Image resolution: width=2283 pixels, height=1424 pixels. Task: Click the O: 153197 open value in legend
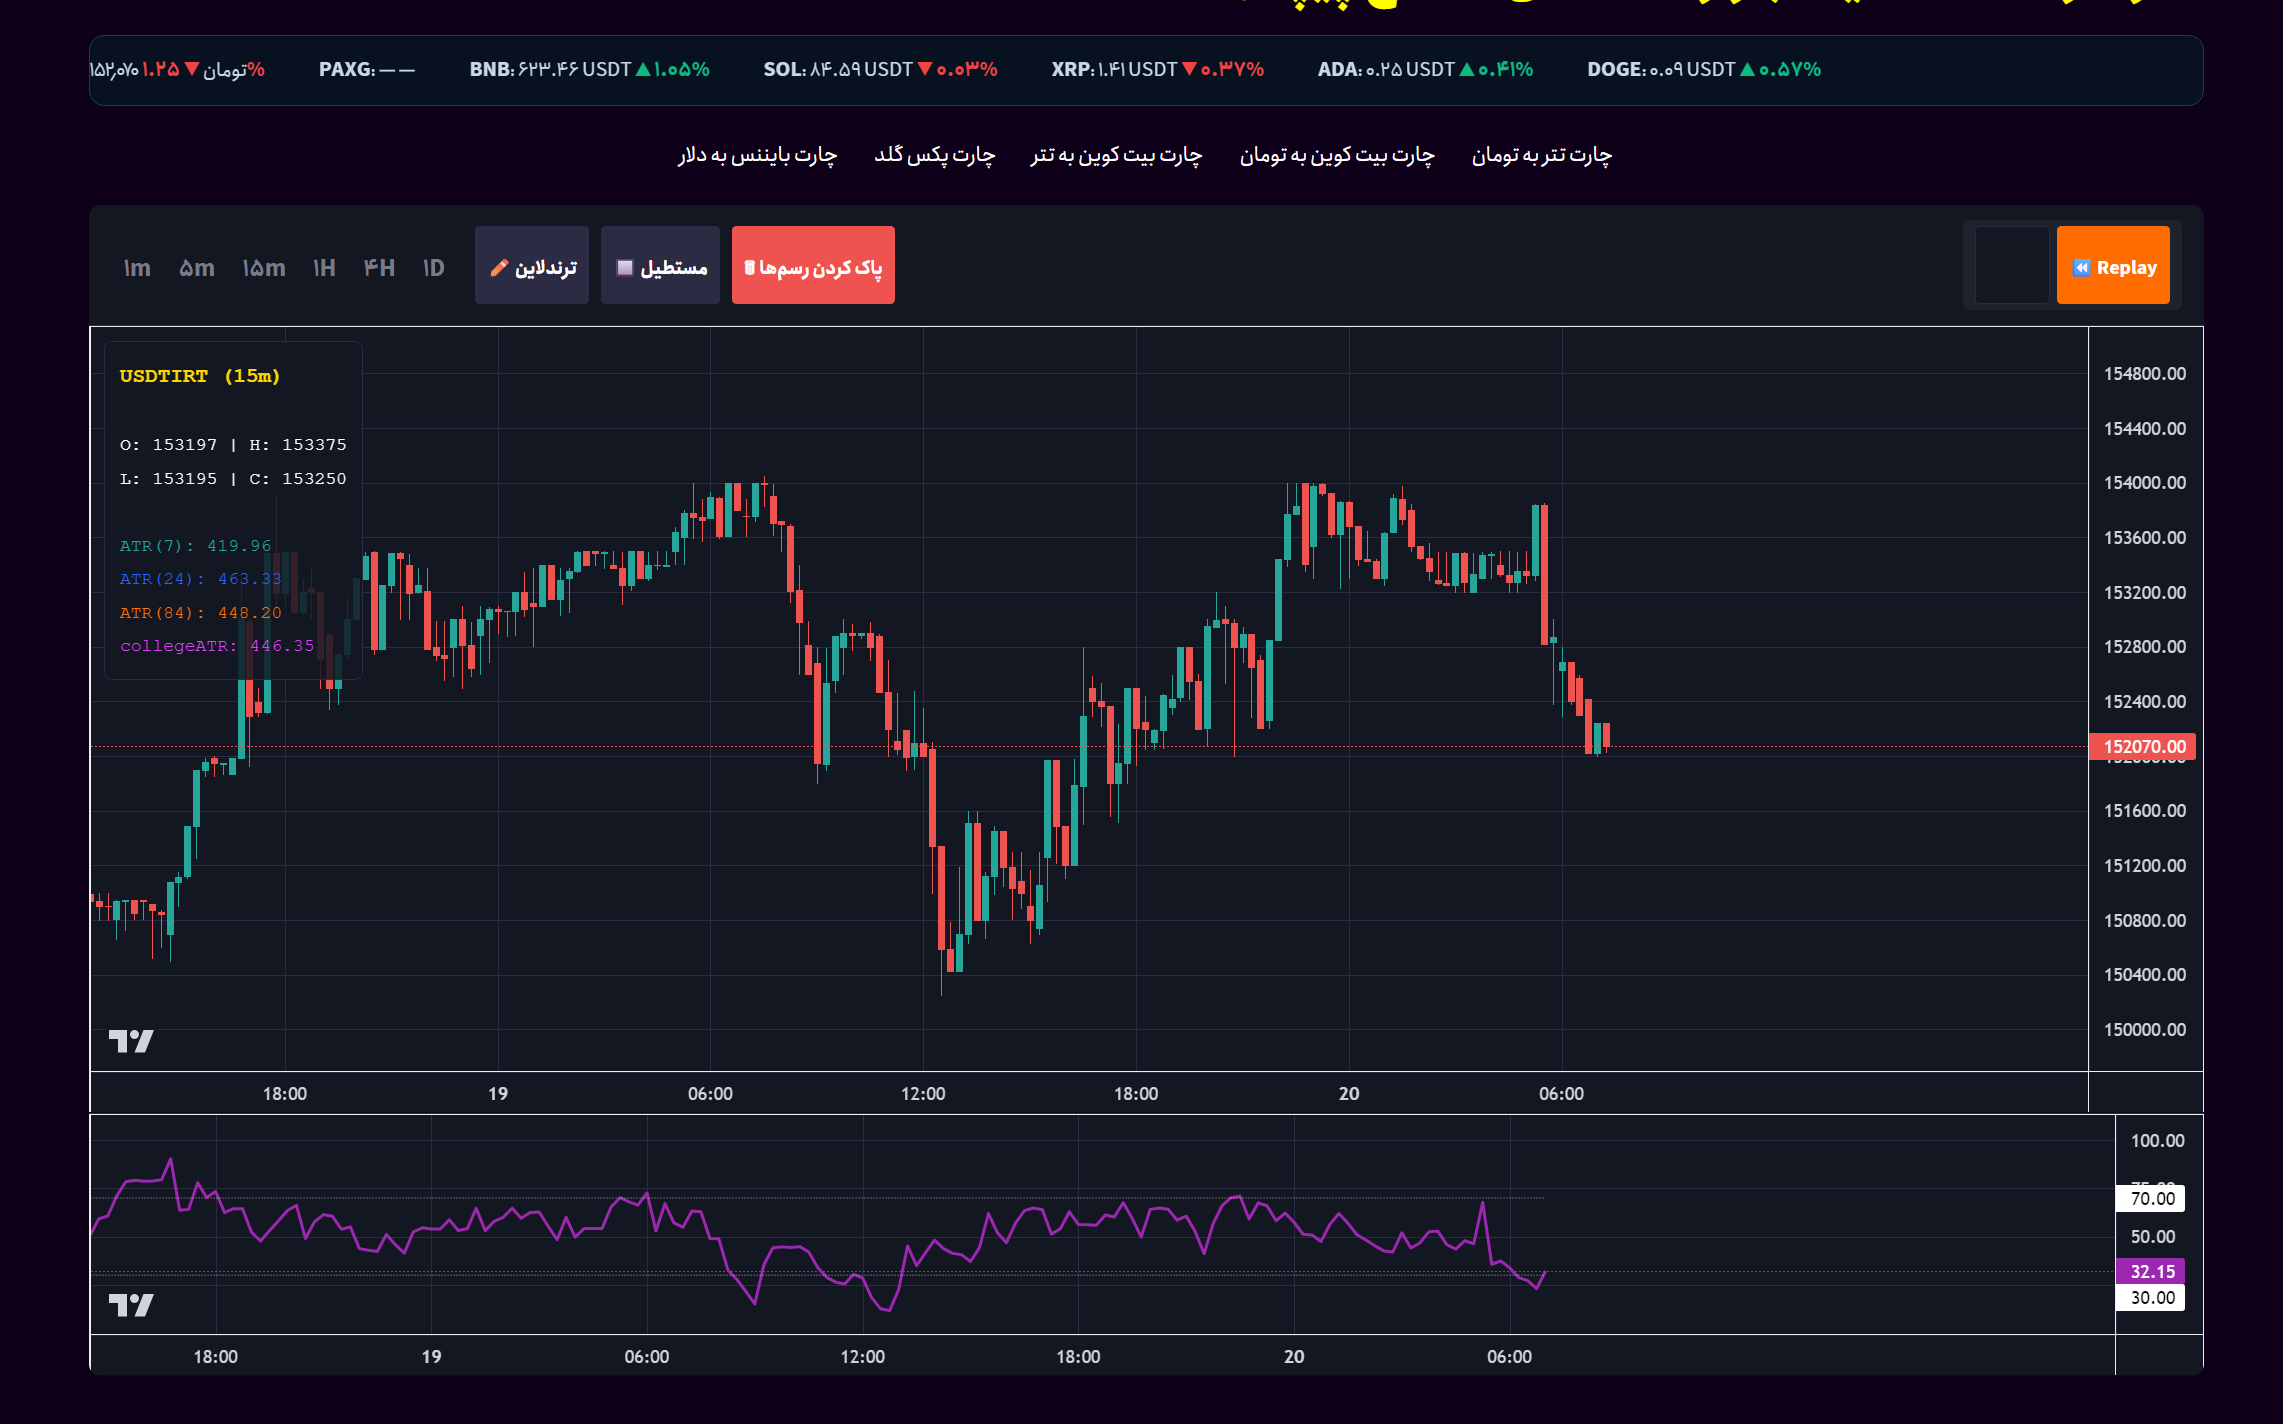pos(169,445)
